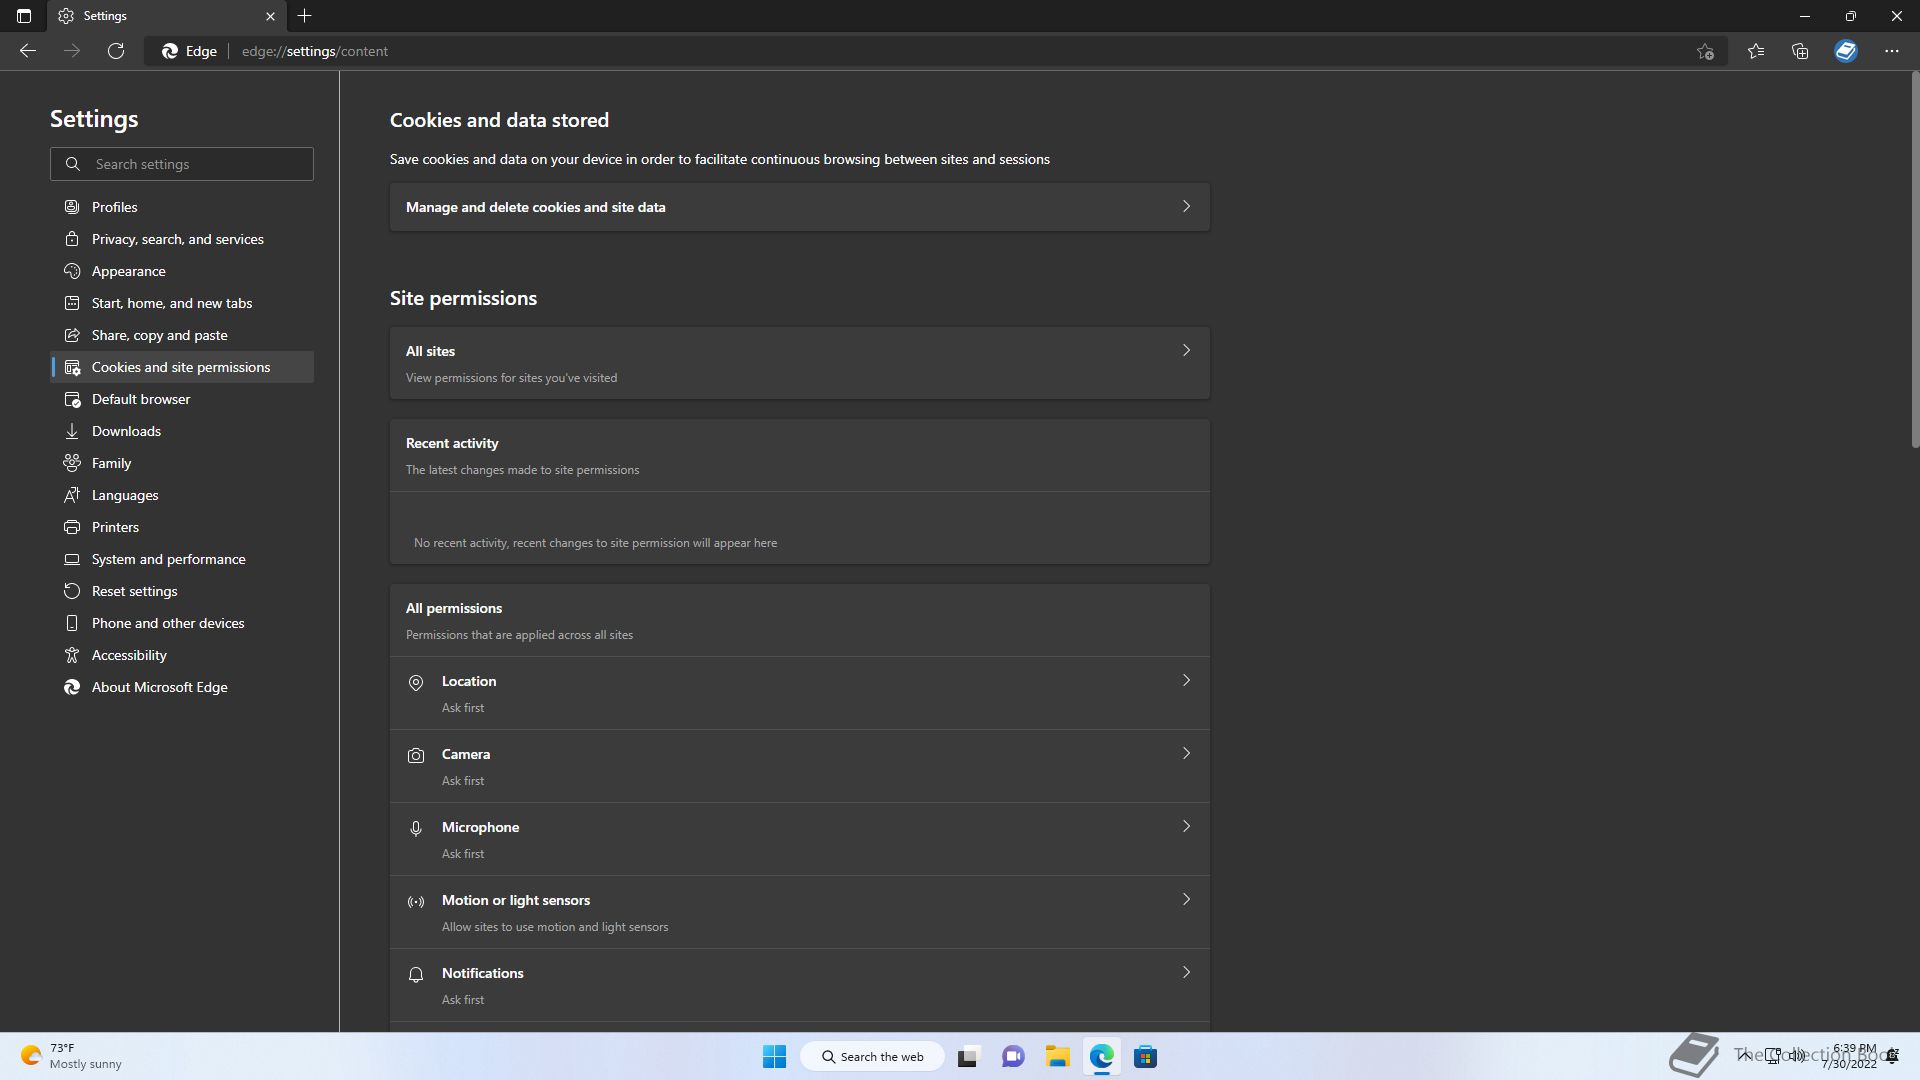The image size is (1920, 1080).
Task: Click the Windows Start button
Action: coord(774,1057)
